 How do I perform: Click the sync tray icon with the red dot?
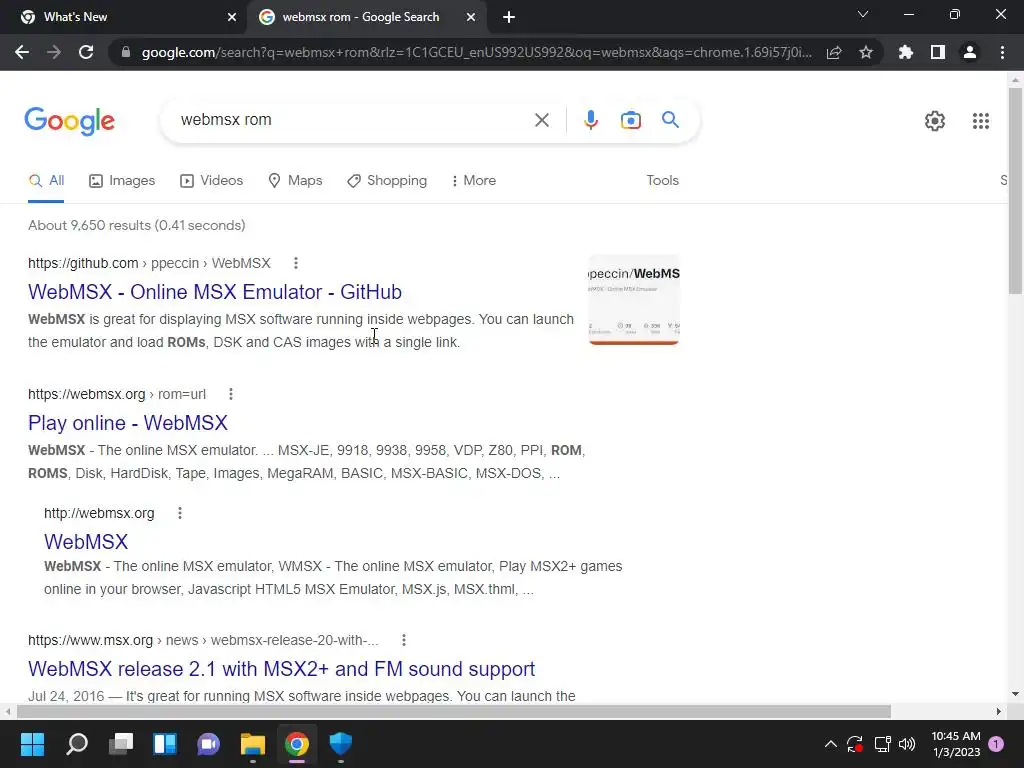855,744
